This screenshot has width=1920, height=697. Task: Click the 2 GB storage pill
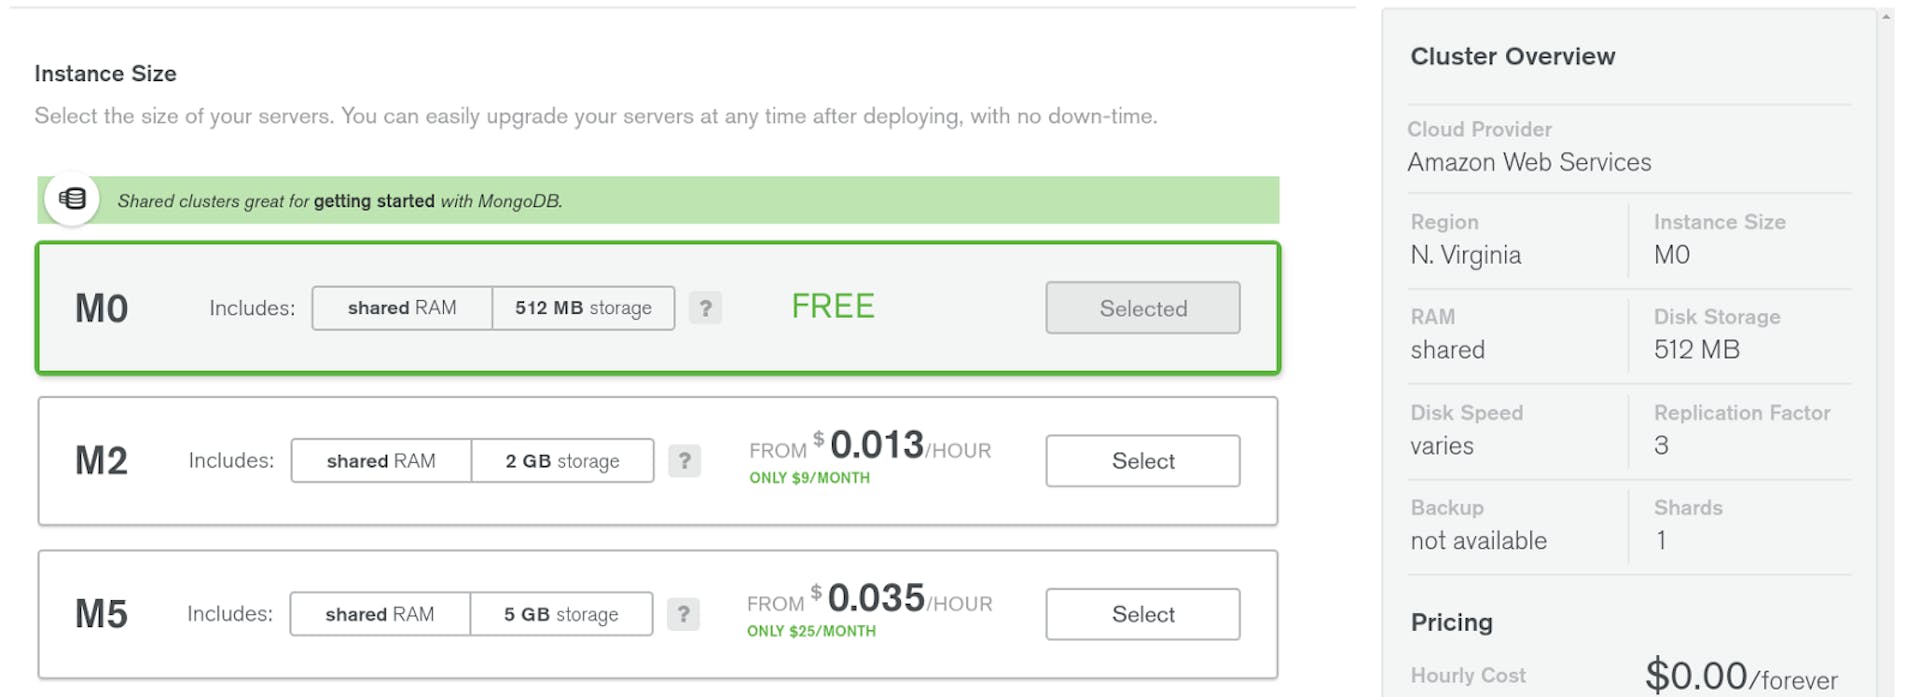click(x=562, y=461)
